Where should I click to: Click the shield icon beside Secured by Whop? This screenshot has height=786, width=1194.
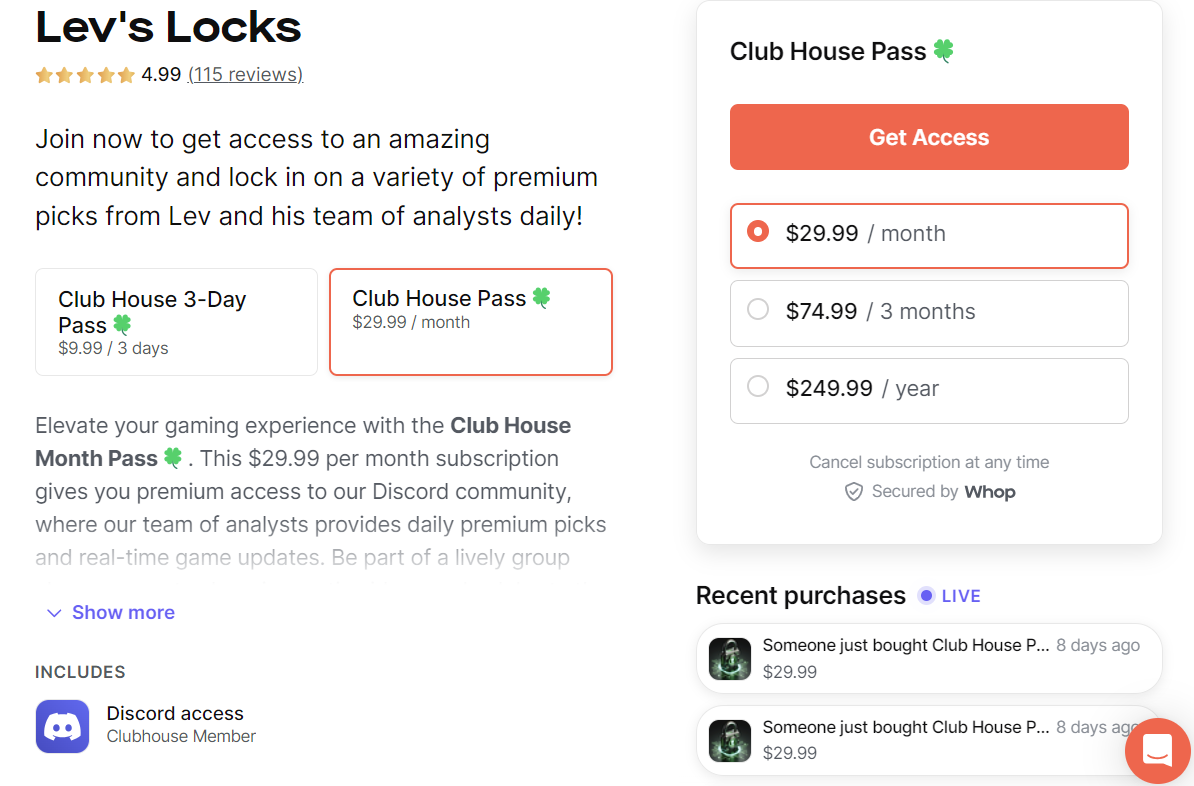[x=854, y=491]
